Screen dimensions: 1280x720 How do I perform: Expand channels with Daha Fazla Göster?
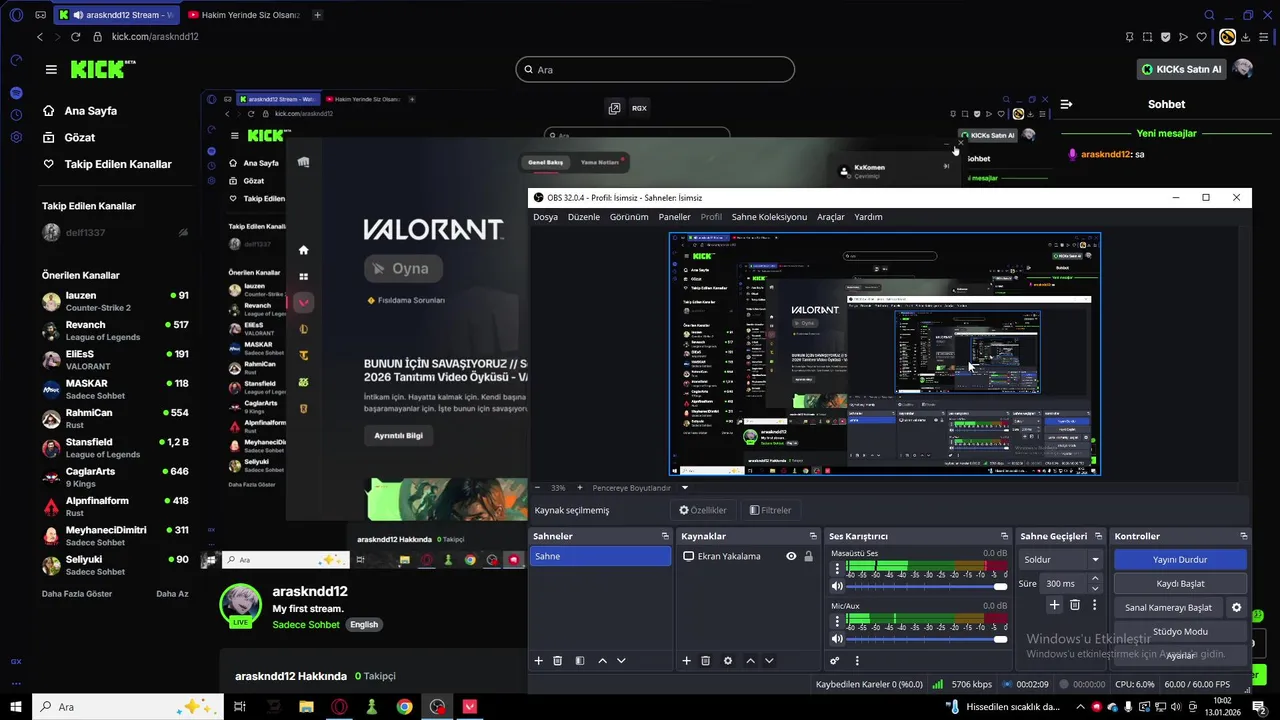tap(77, 593)
